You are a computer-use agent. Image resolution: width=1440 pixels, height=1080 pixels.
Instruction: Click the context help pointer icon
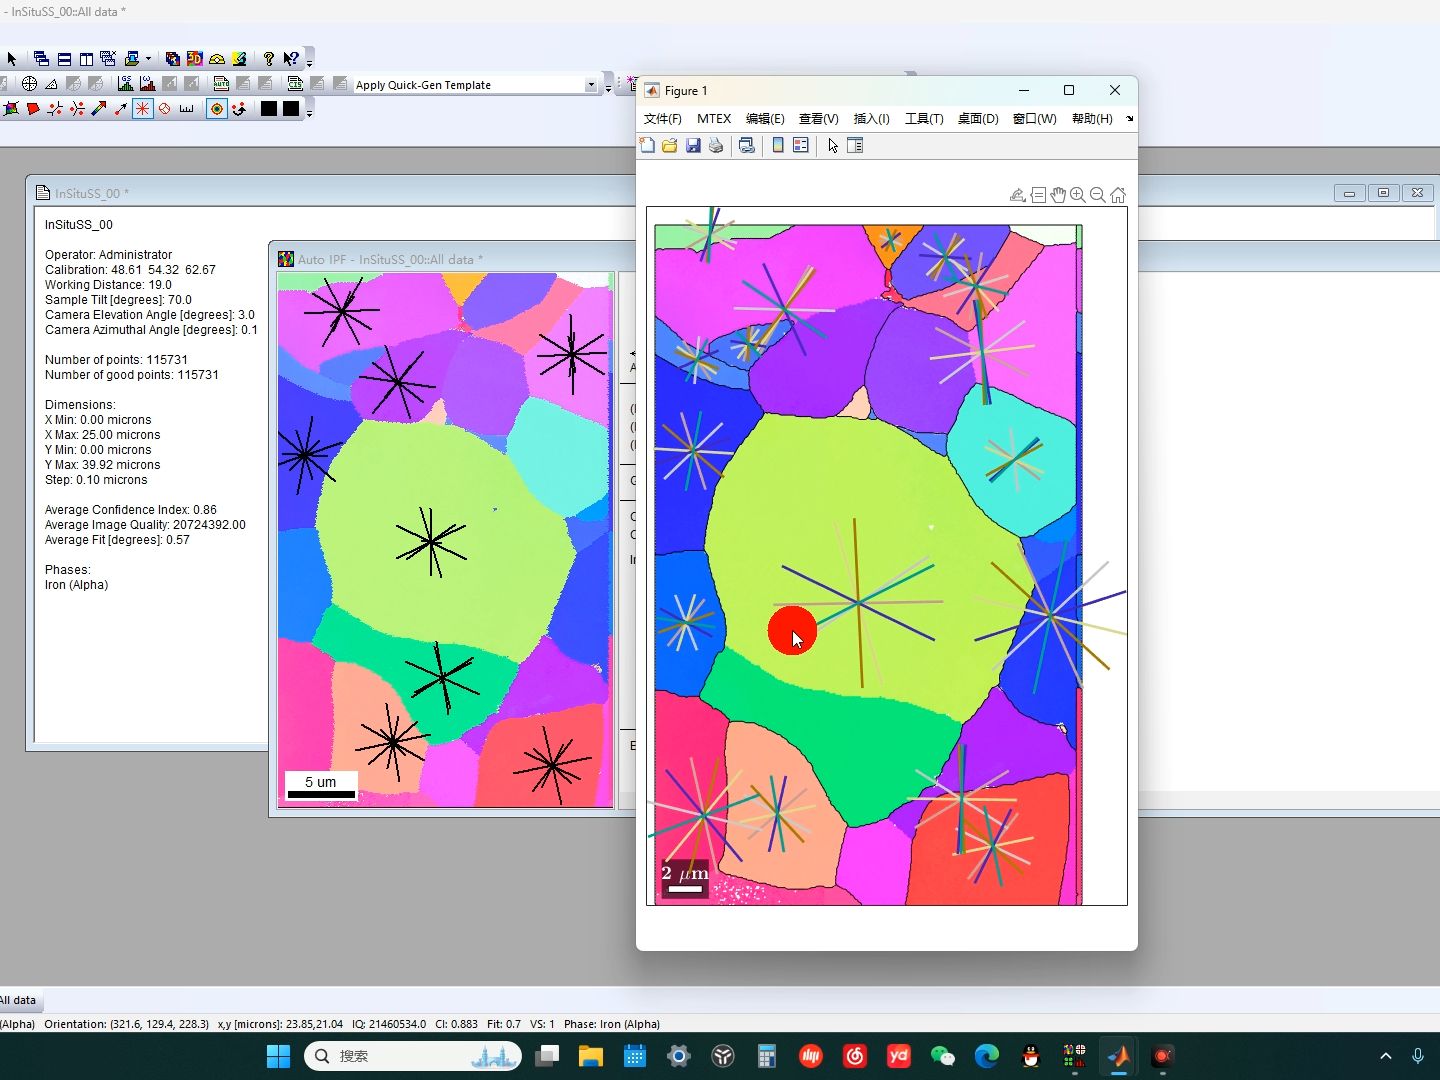pos(290,59)
